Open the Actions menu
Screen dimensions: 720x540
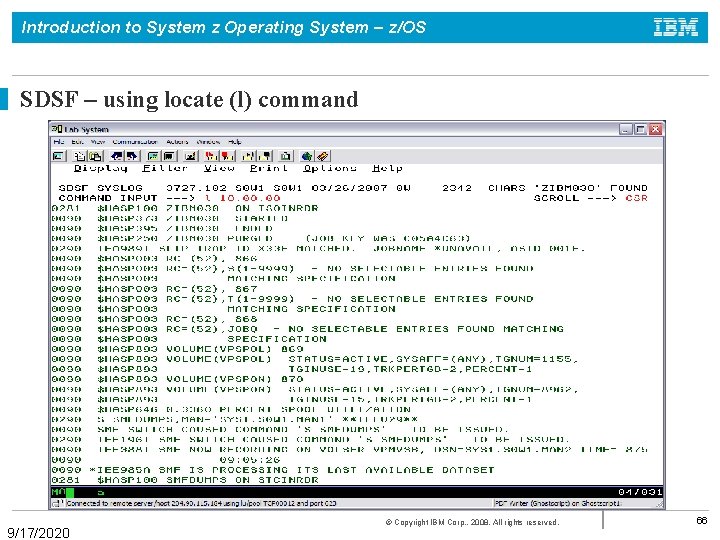[177, 142]
